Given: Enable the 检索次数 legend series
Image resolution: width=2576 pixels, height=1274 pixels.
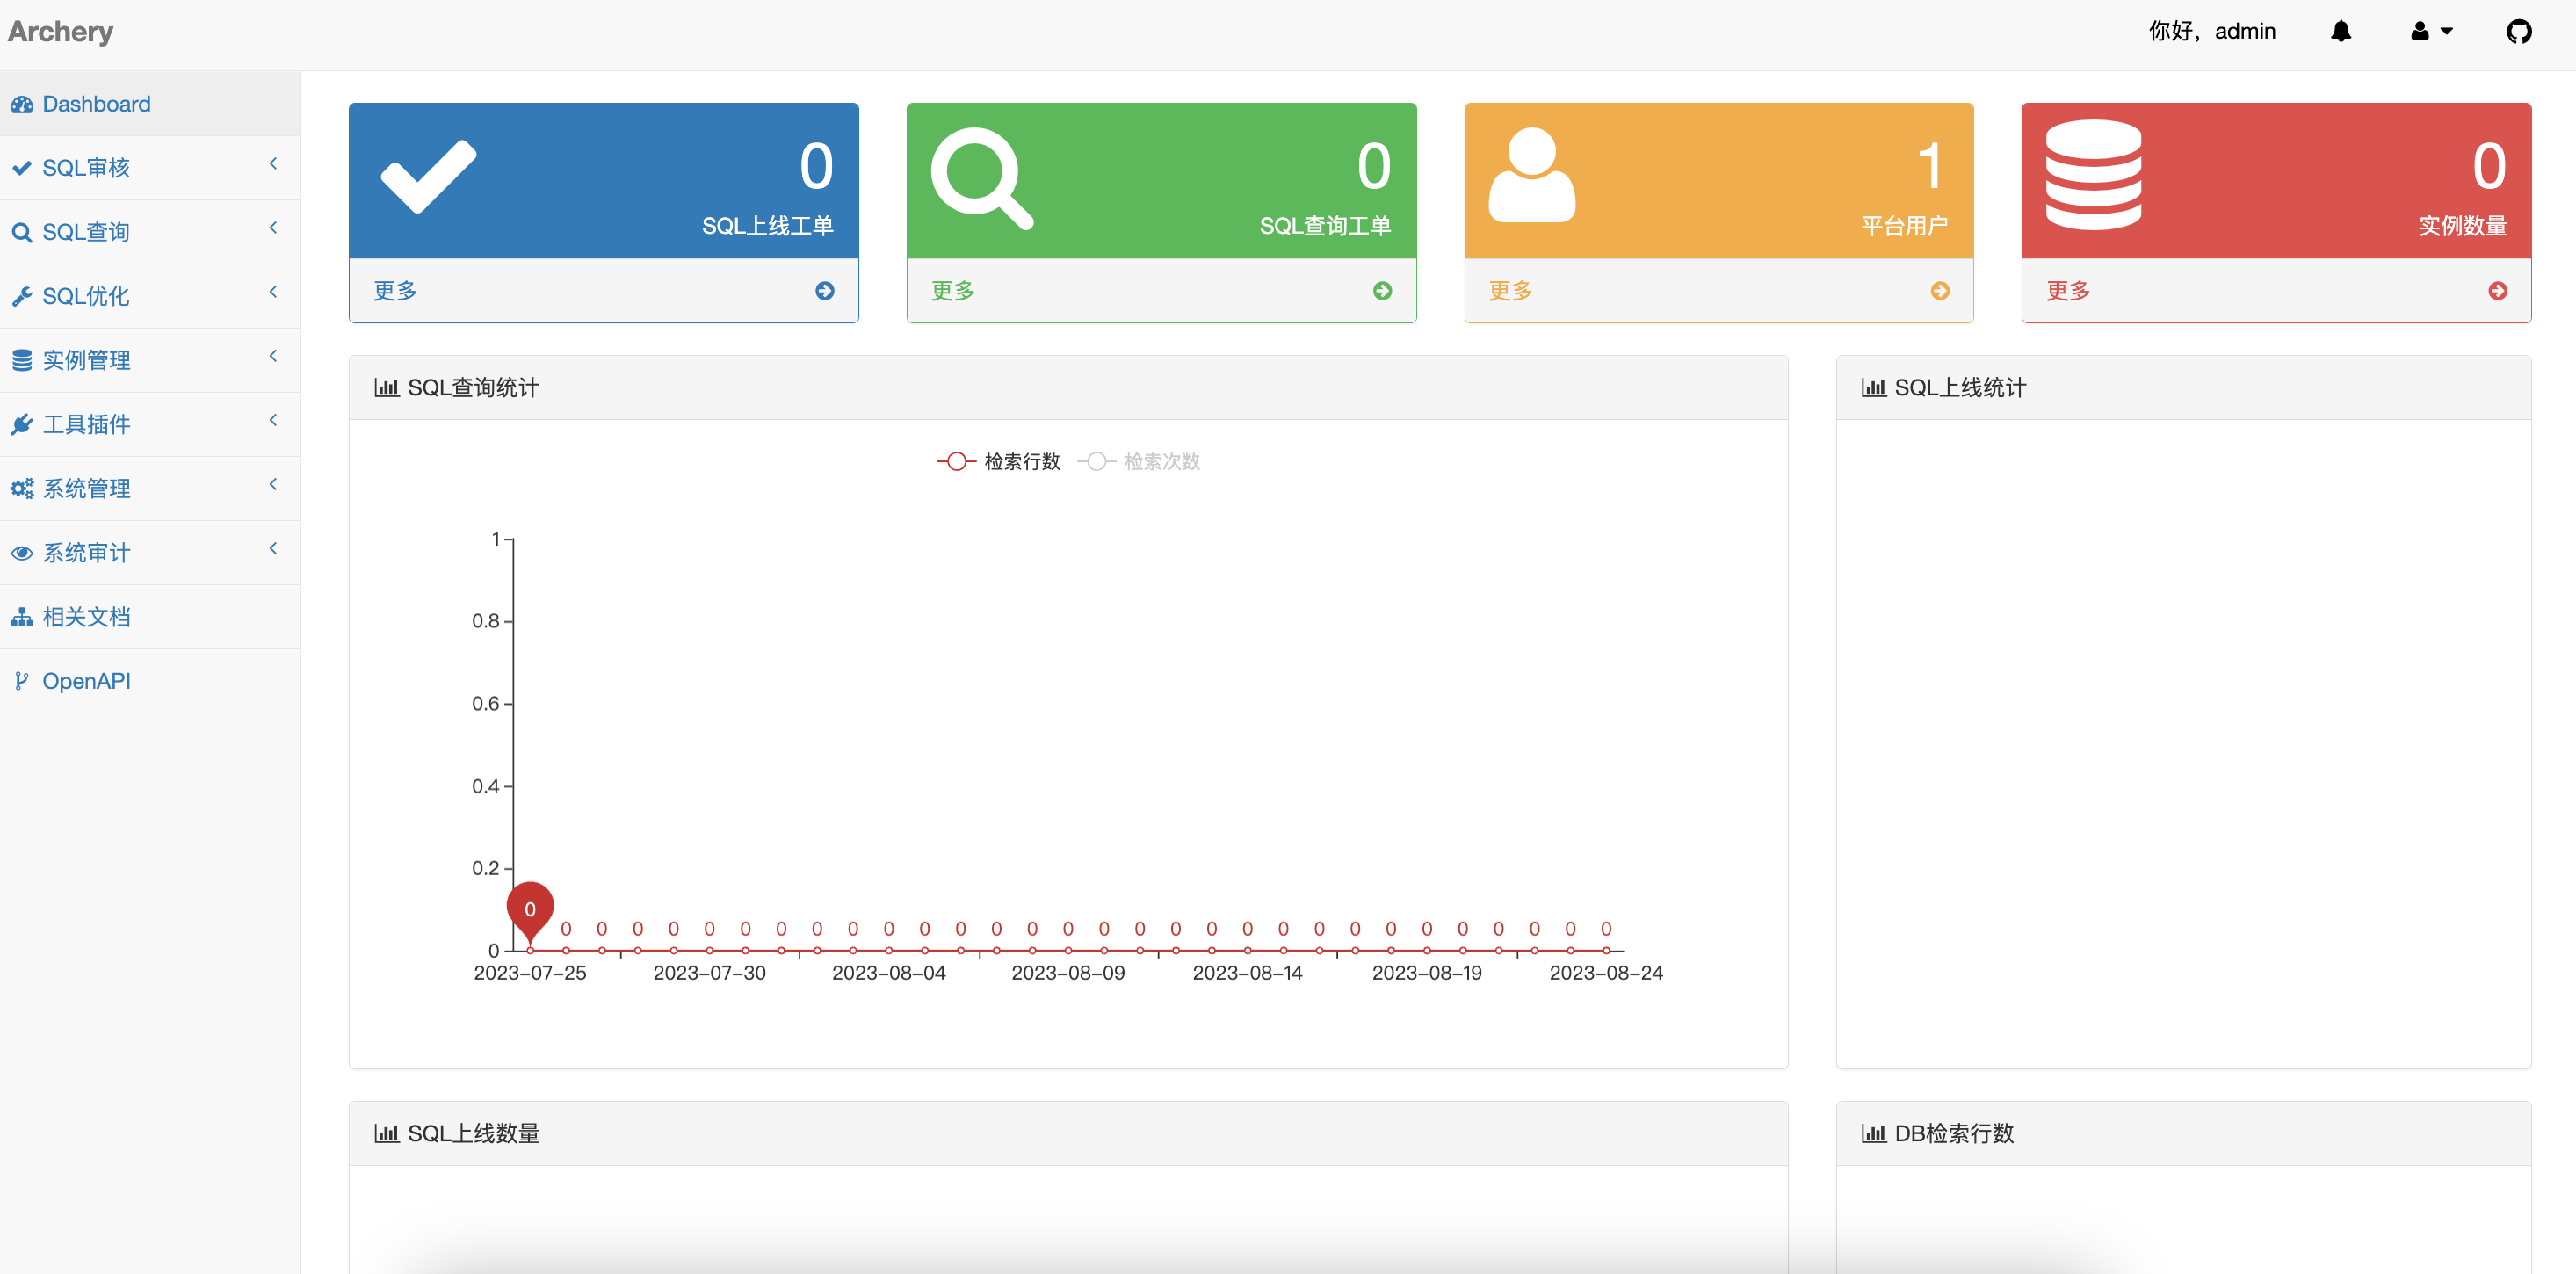Looking at the screenshot, I should point(1139,461).
